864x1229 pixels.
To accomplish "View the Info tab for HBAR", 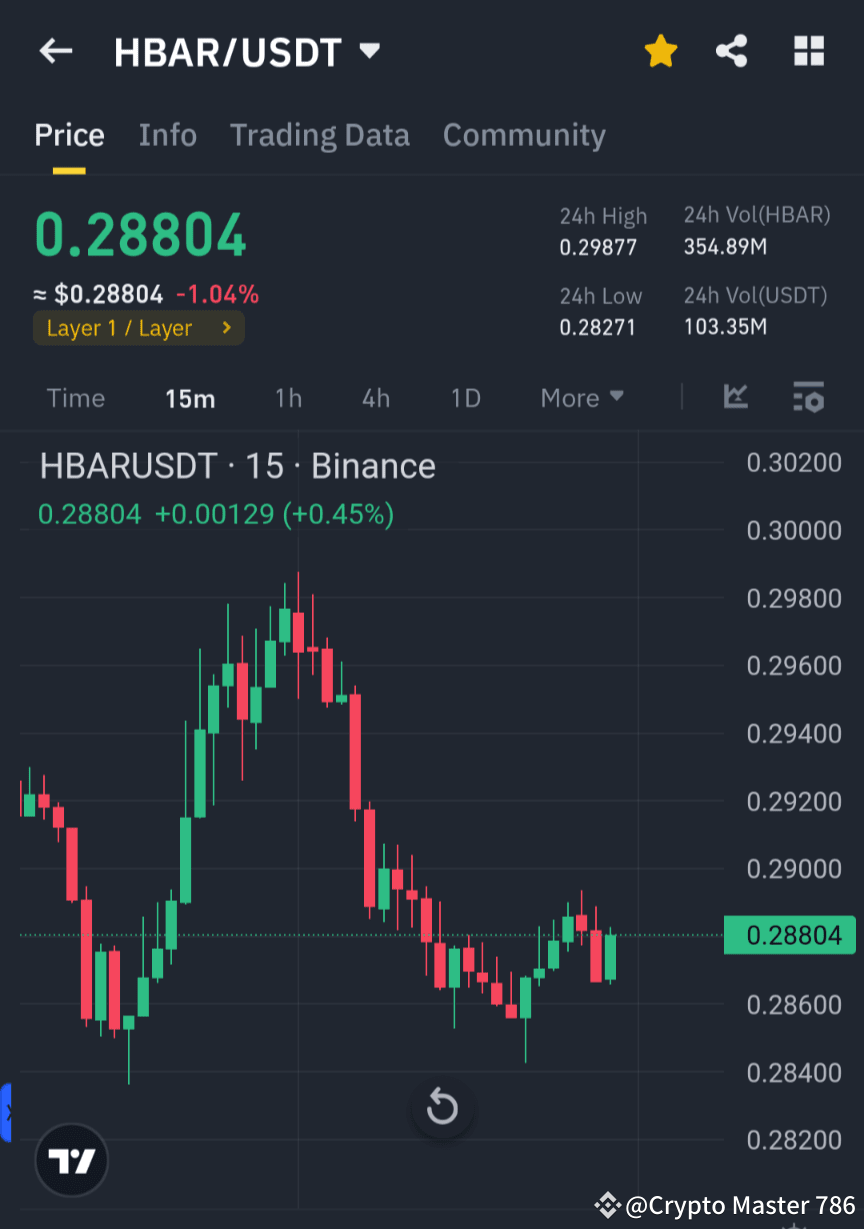I will click(x=167, y=135).
